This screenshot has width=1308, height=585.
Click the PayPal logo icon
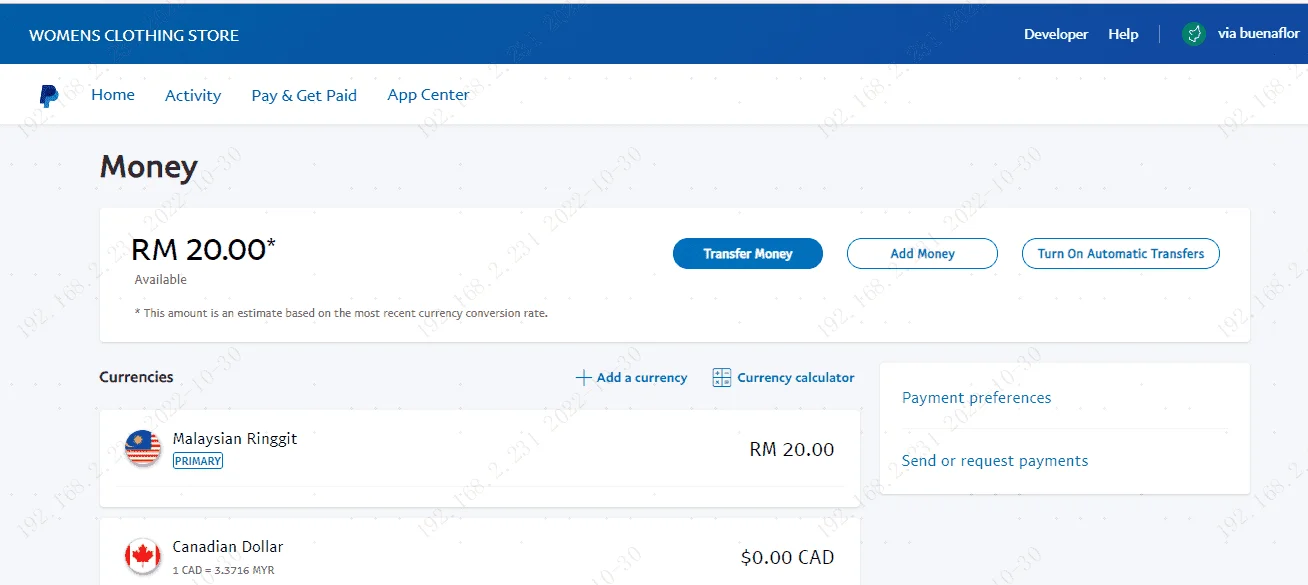[x=49, y=96]
